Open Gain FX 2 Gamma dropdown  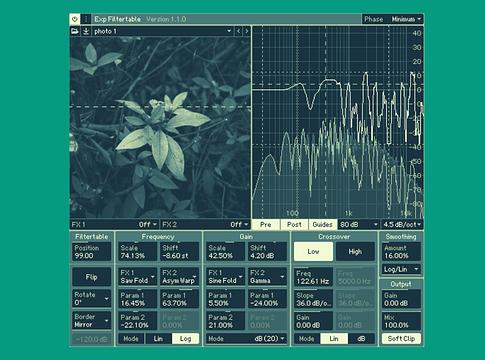point(267,277)
